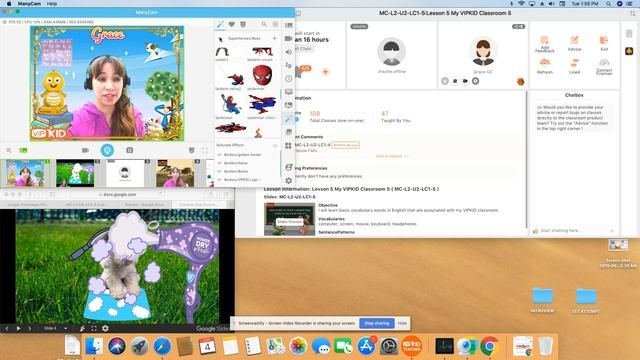Search effects with the magnifier icon
640x360 pixels.
(x=264, y=24)
